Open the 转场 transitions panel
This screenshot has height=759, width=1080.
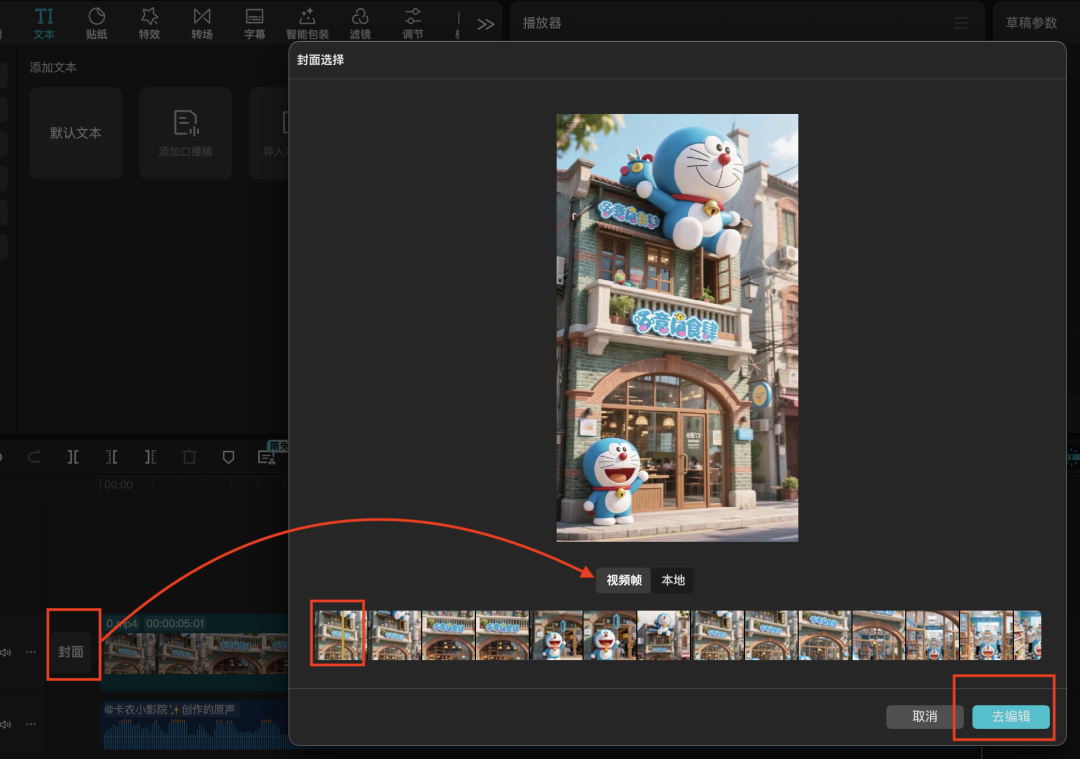(202, 23)
